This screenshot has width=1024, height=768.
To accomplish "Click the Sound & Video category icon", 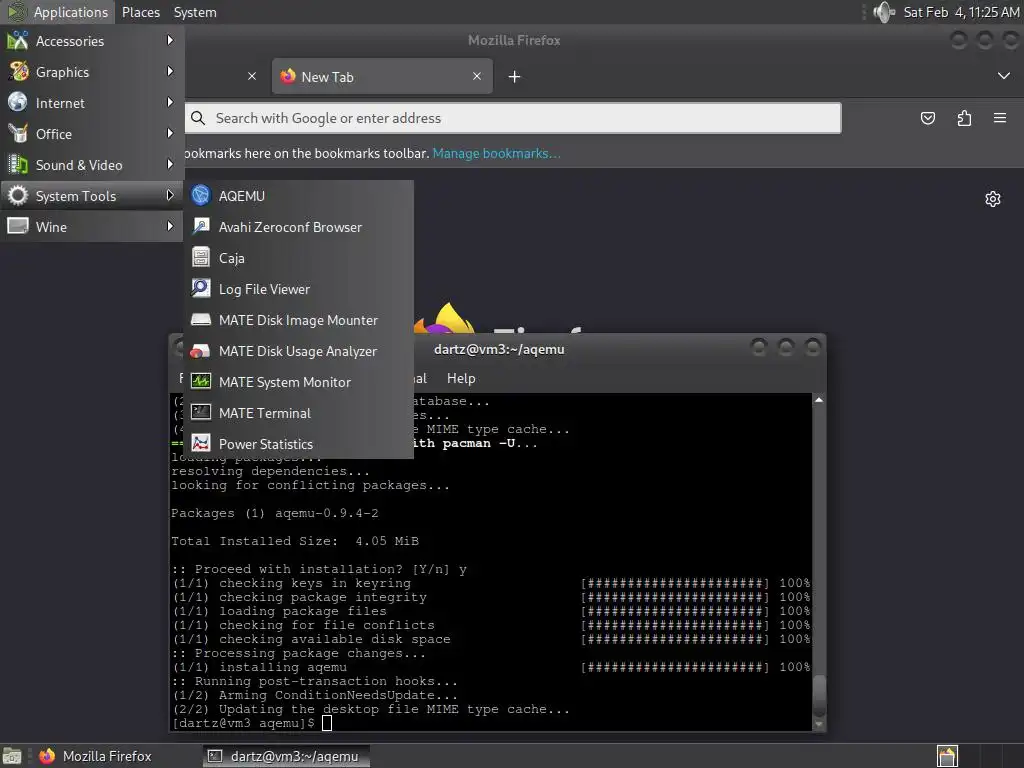I will (18, 165).
